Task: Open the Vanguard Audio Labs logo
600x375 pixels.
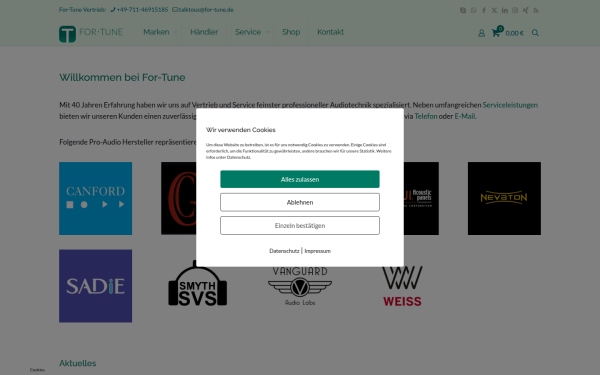Action: click(x=300, y=287)
